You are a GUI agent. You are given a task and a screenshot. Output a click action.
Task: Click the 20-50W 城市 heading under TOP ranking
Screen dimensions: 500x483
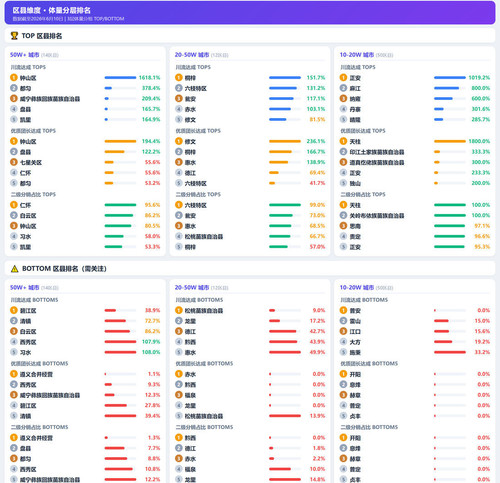(192, 55)
